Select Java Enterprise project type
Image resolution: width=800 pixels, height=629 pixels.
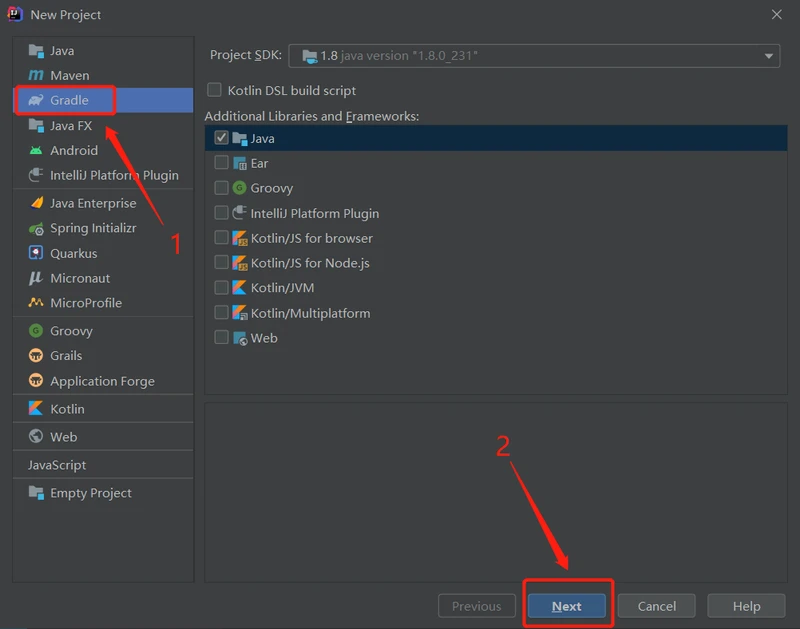pos(93,203)
